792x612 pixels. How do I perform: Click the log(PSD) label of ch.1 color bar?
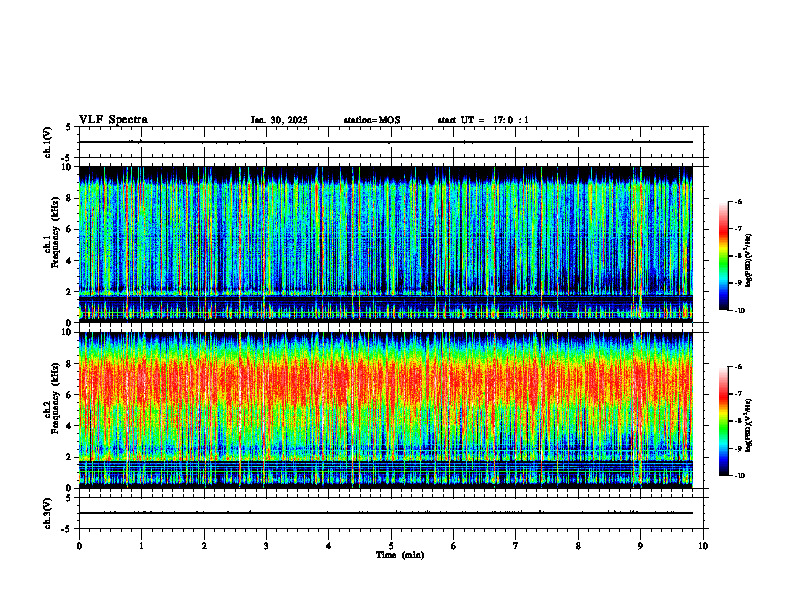point(749,261)
